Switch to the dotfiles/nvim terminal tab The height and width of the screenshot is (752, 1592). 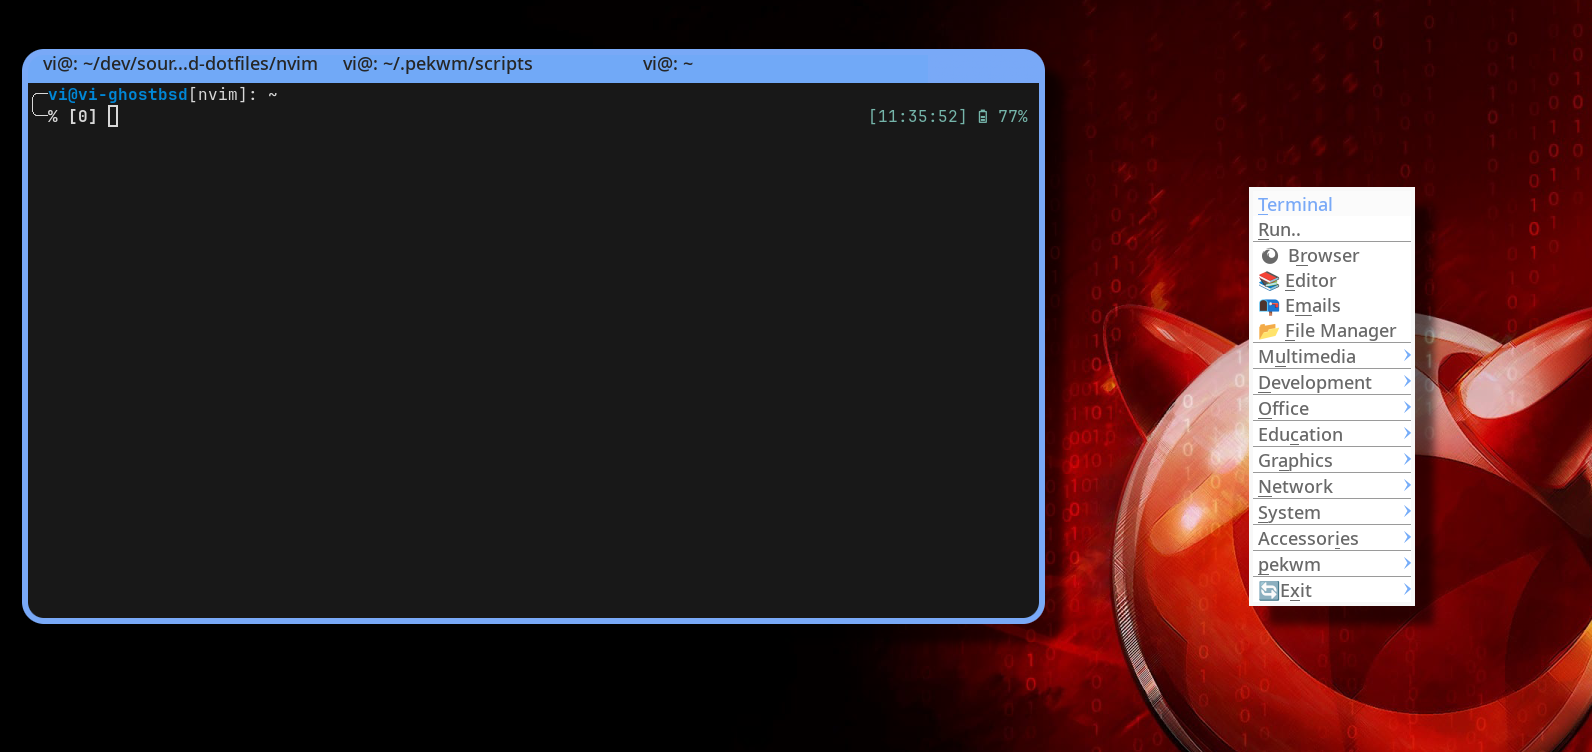click(180, 64)
